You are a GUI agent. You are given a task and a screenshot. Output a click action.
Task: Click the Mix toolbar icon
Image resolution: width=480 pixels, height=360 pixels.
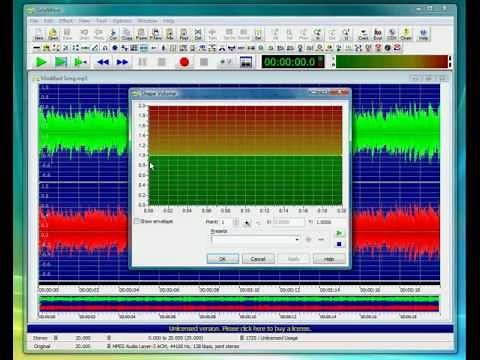[170, 34]
